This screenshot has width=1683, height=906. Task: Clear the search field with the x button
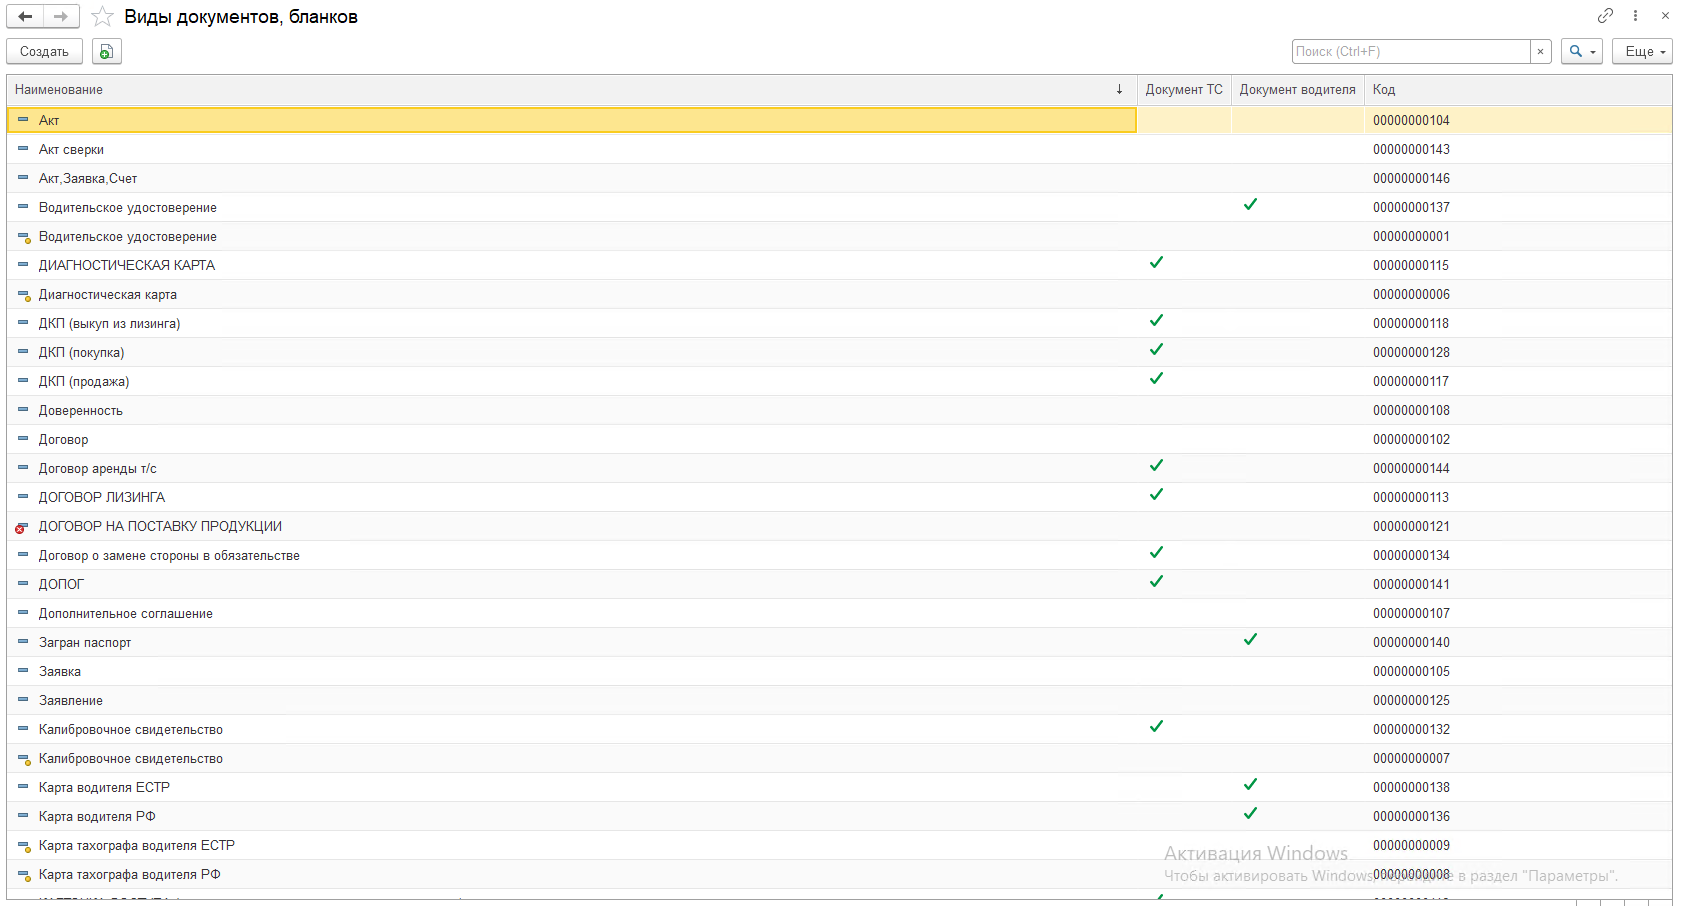(x=1540, y=51)
